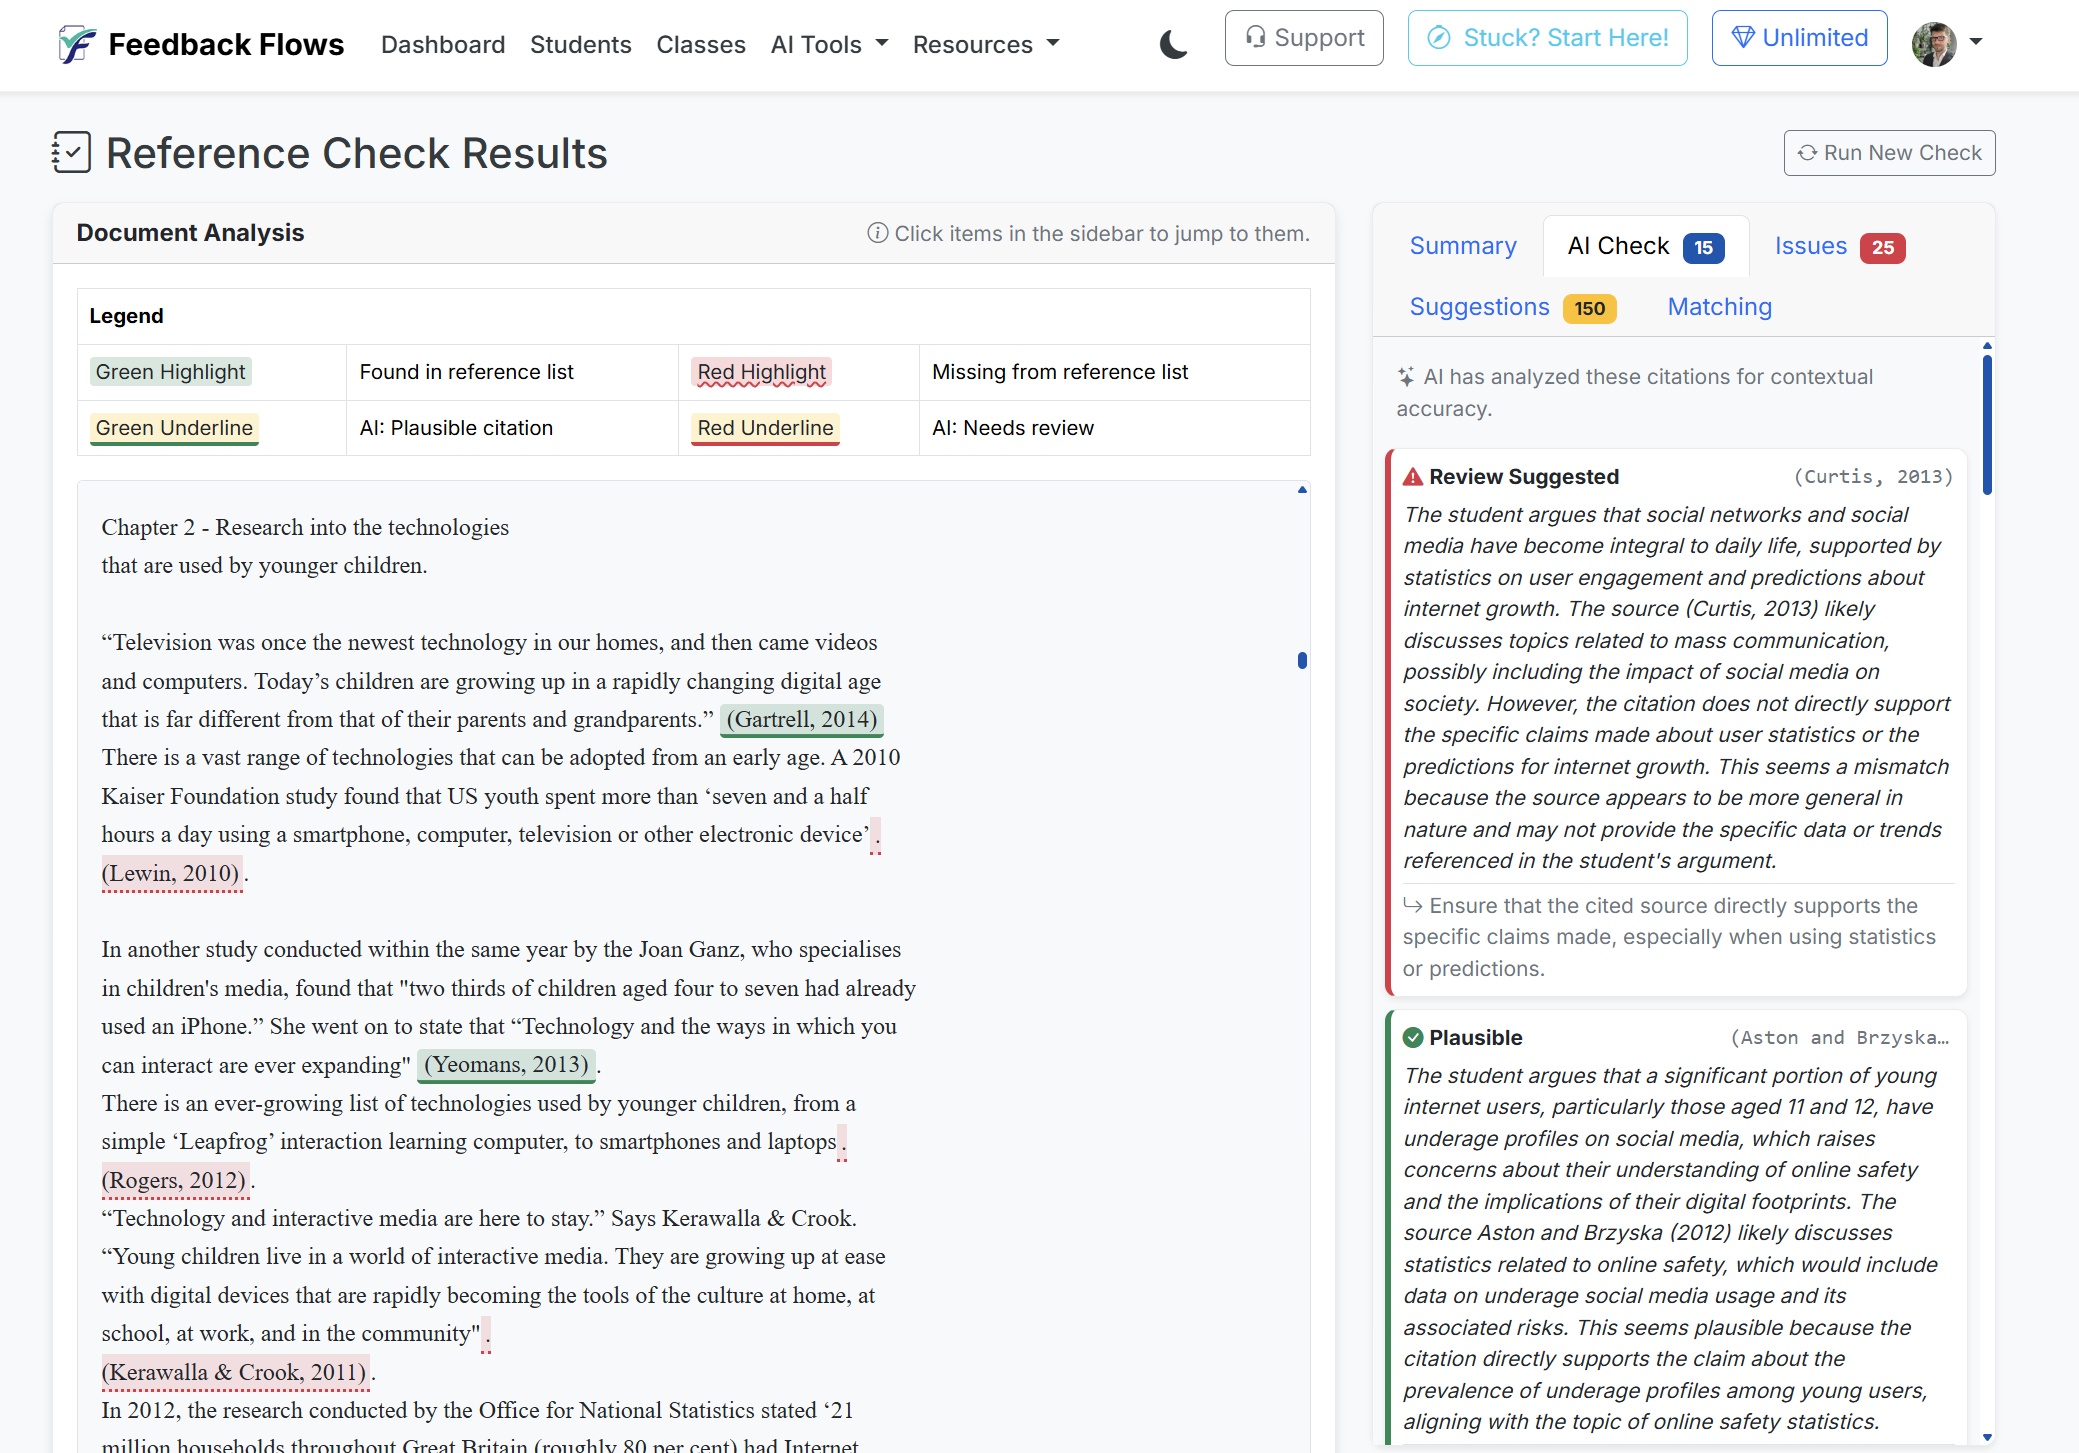
Task: Click the info icon in Document Analysis header
Action: (876, 233)
